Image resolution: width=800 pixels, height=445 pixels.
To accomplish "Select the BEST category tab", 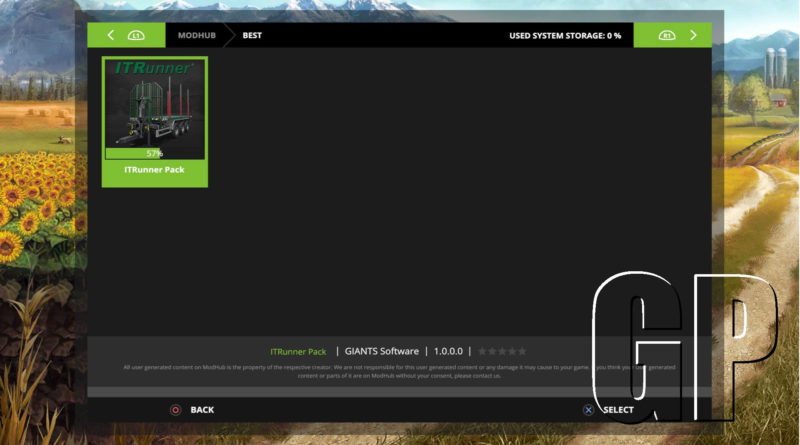I will [252, 35].
